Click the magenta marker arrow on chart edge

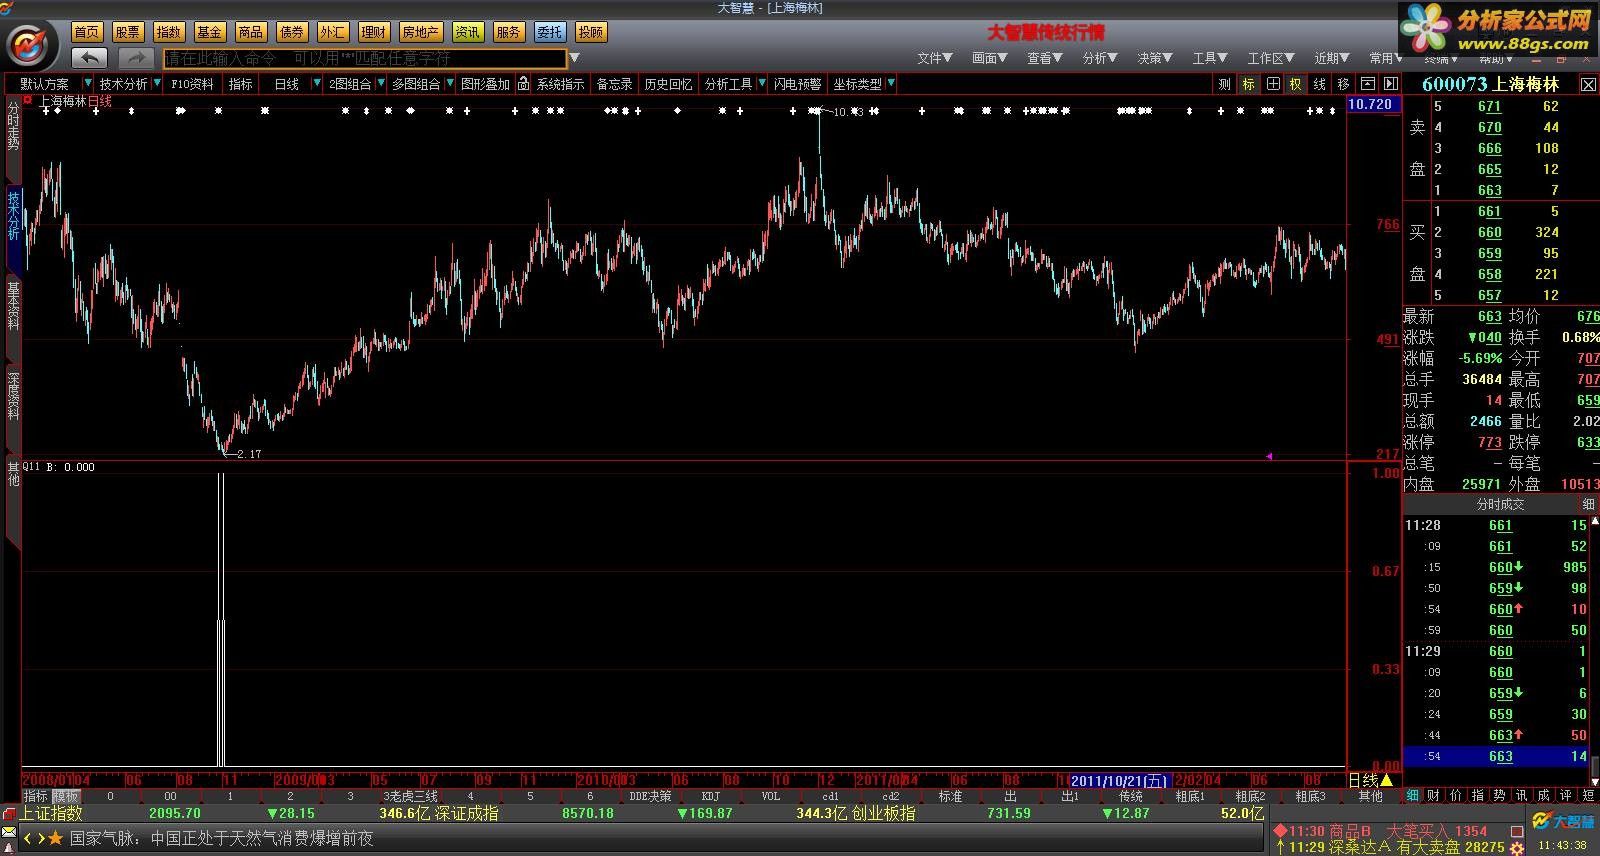coord(1269,456)
